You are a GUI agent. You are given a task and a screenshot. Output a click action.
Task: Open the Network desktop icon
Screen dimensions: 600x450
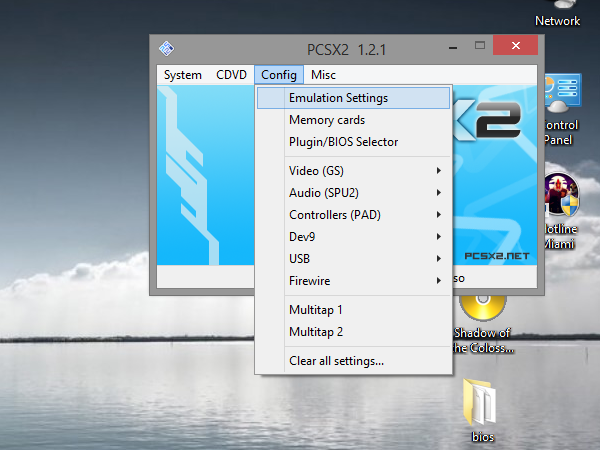point(558,14)
